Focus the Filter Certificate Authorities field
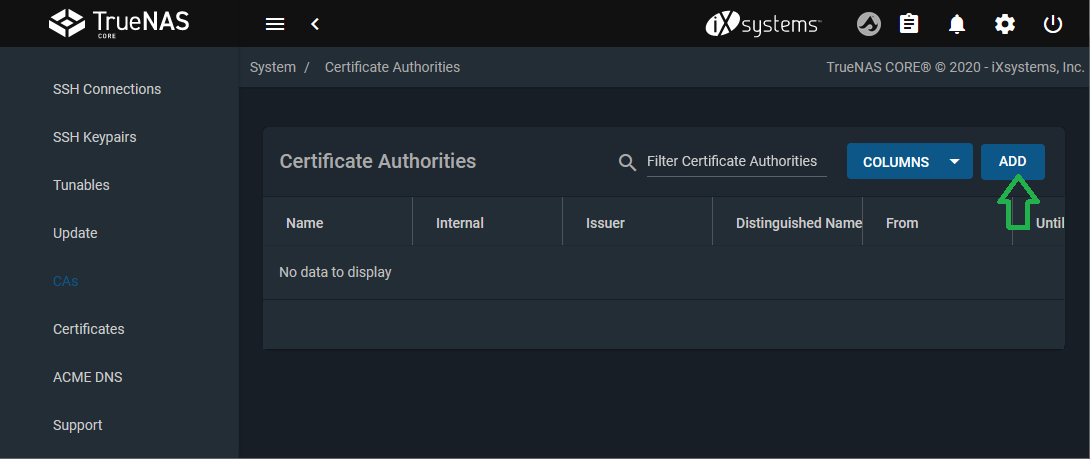The width and height of the screenshot is (1090, 459). pos(736,162)
